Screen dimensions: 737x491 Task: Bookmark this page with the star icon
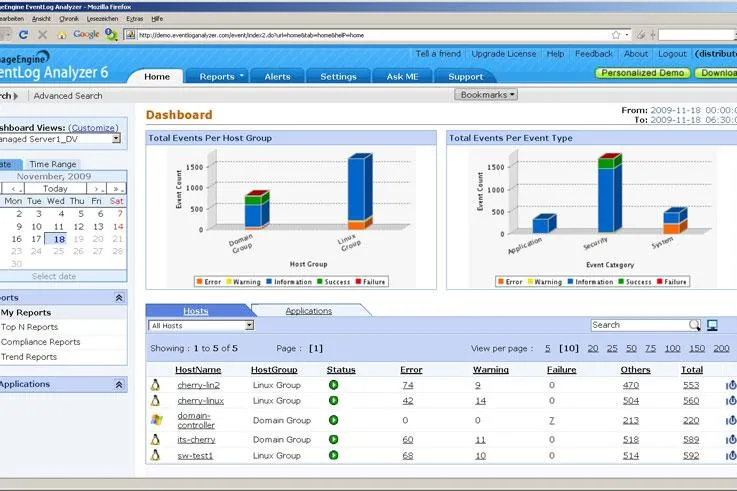pyautogui.click(x=616, y=35)
